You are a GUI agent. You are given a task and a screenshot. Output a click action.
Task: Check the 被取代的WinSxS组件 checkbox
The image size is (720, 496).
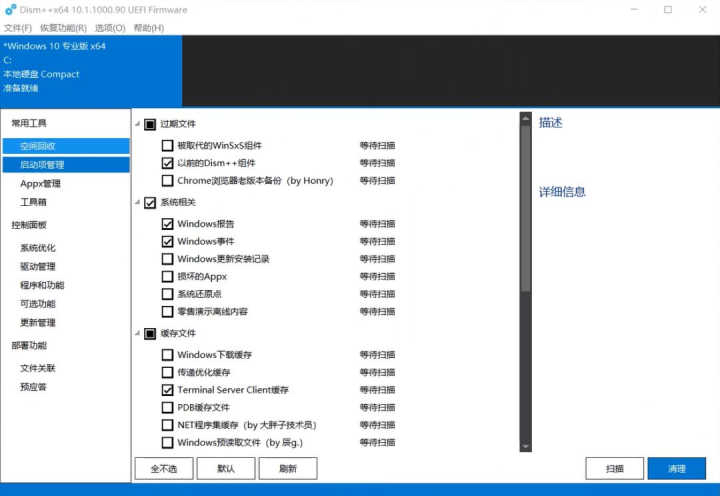click(167, 145)
